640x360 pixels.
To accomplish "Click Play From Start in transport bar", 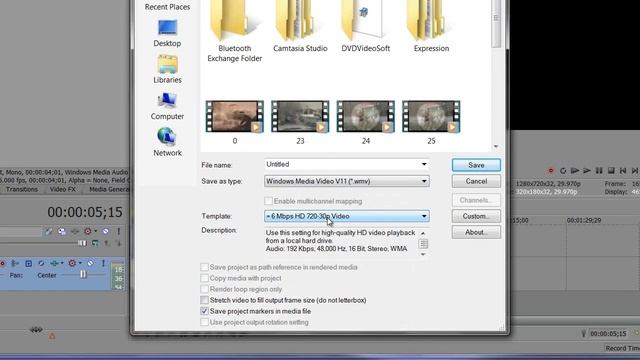I will (575, 171).
